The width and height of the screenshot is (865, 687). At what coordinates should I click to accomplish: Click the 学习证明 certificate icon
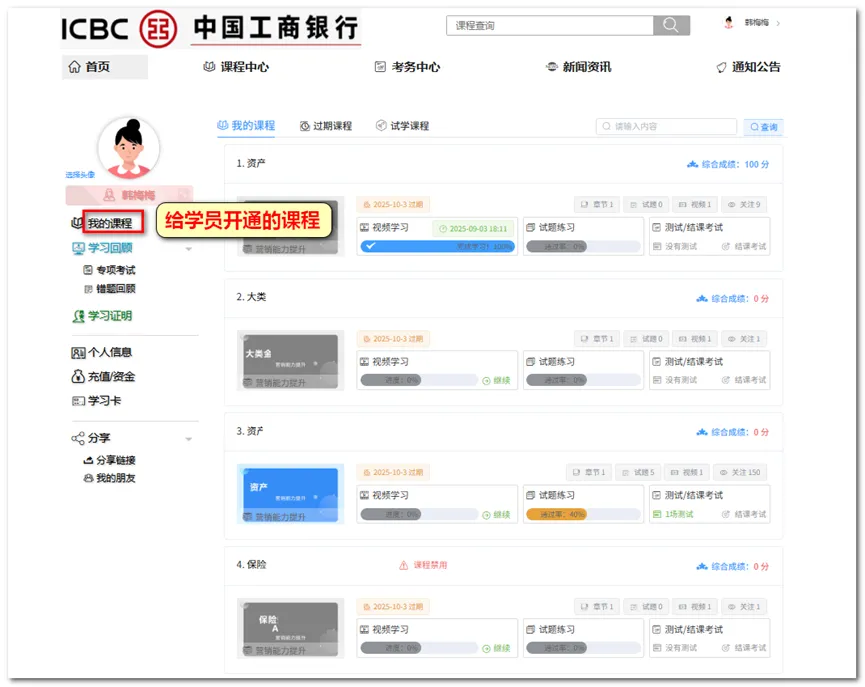pos(78,316)
